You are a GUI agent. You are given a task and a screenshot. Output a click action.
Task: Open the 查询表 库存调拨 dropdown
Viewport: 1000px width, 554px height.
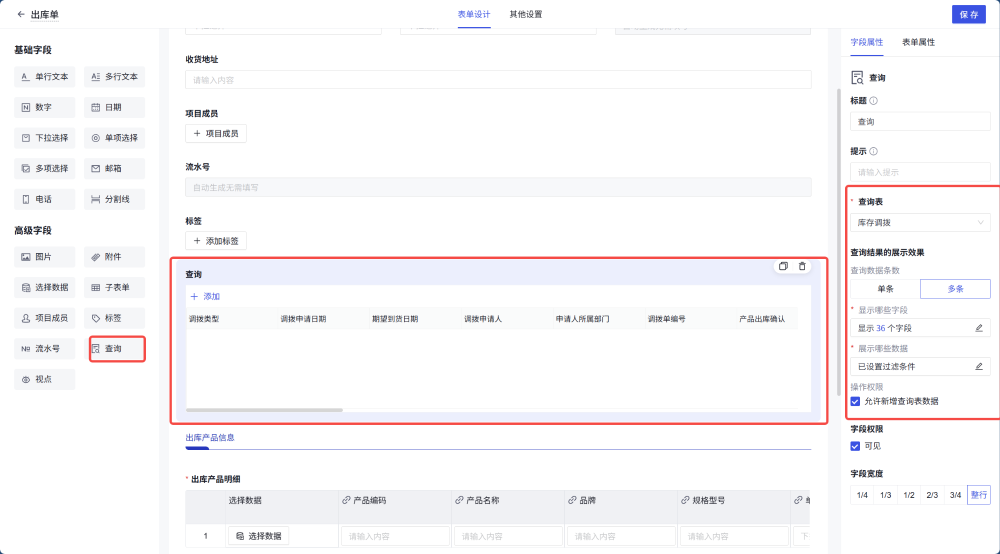(x=920, y=222)
